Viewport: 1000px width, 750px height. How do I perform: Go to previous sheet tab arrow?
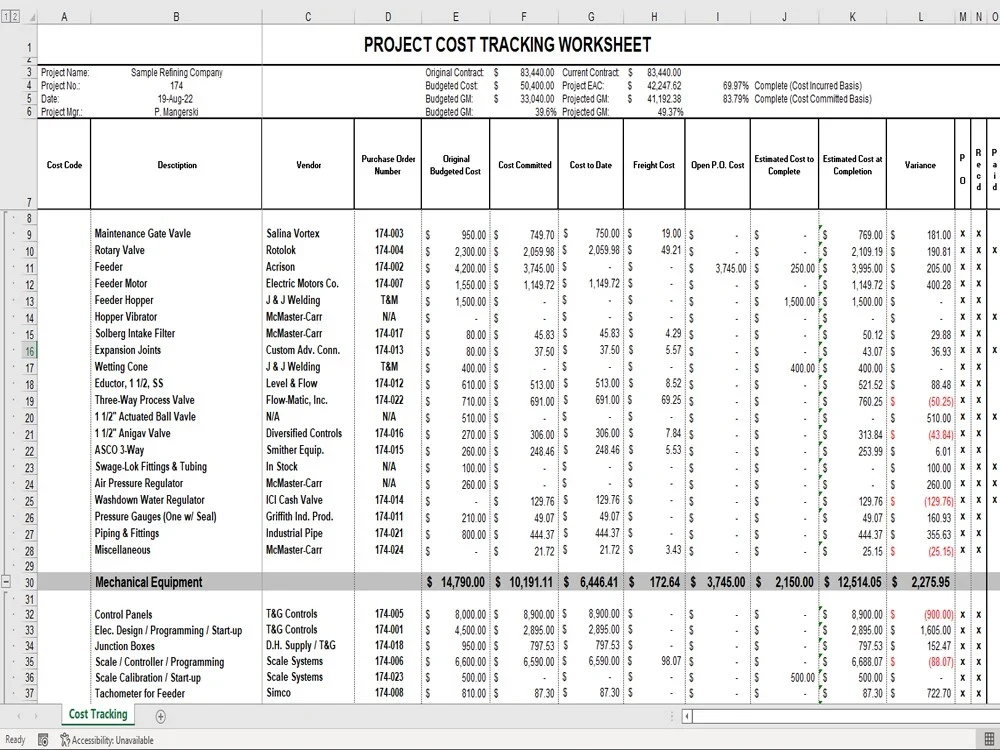click(19, 716)
